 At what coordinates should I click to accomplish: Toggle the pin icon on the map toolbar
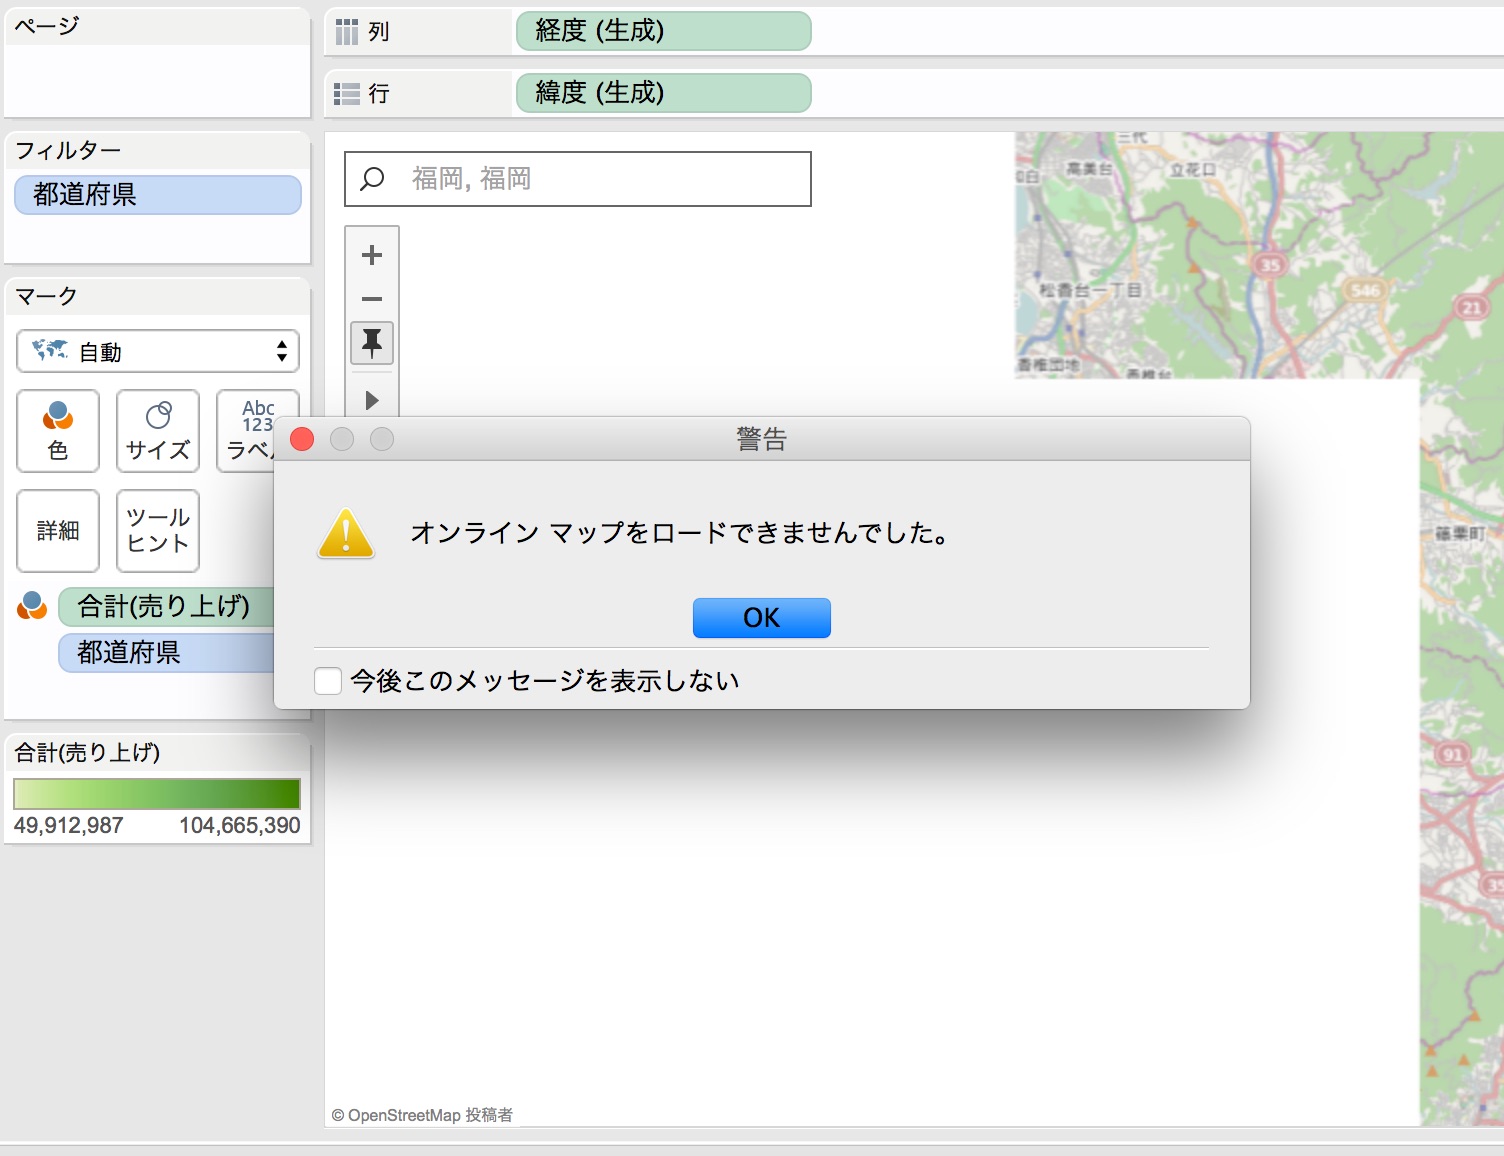click(371, 343)
